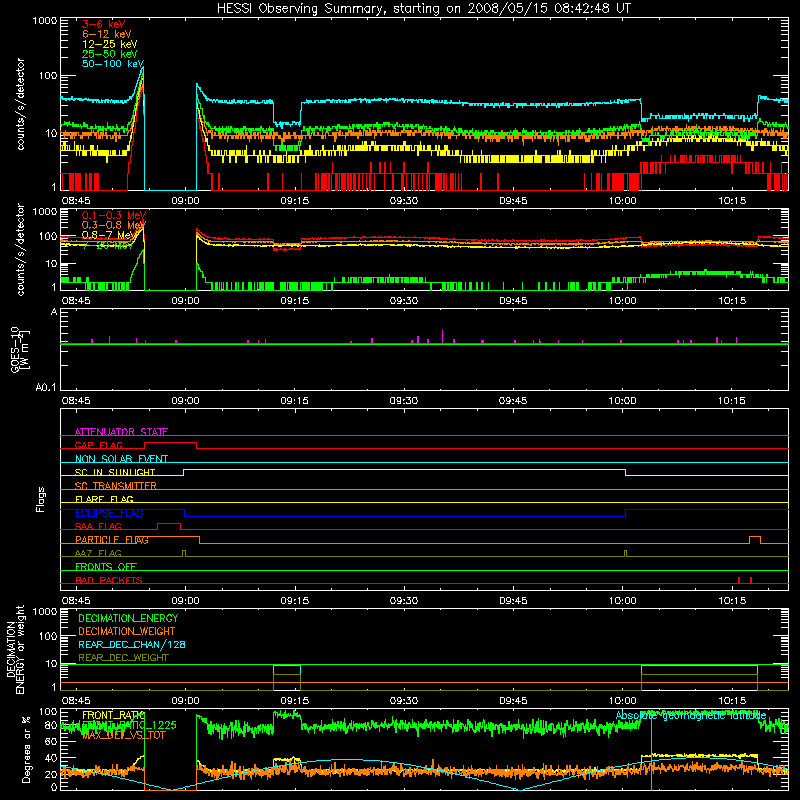
Task: Select the yellow 12-25 keV legend label
Action: (110, 44)
